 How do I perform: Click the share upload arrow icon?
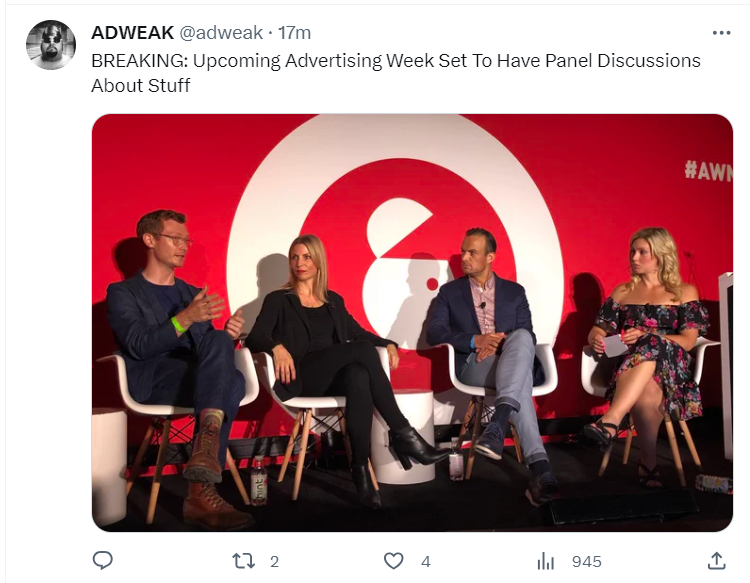tap(717, 561)
